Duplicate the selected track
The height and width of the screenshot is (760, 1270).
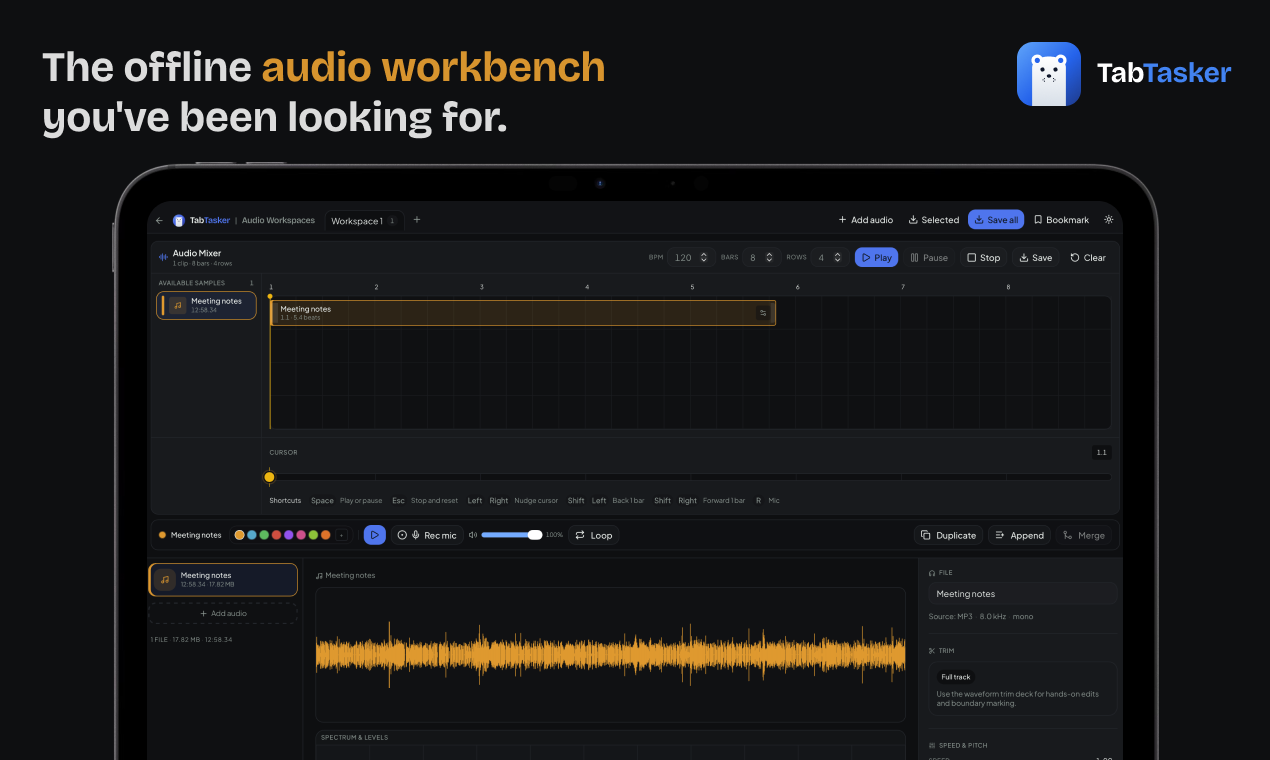(948, 535)
